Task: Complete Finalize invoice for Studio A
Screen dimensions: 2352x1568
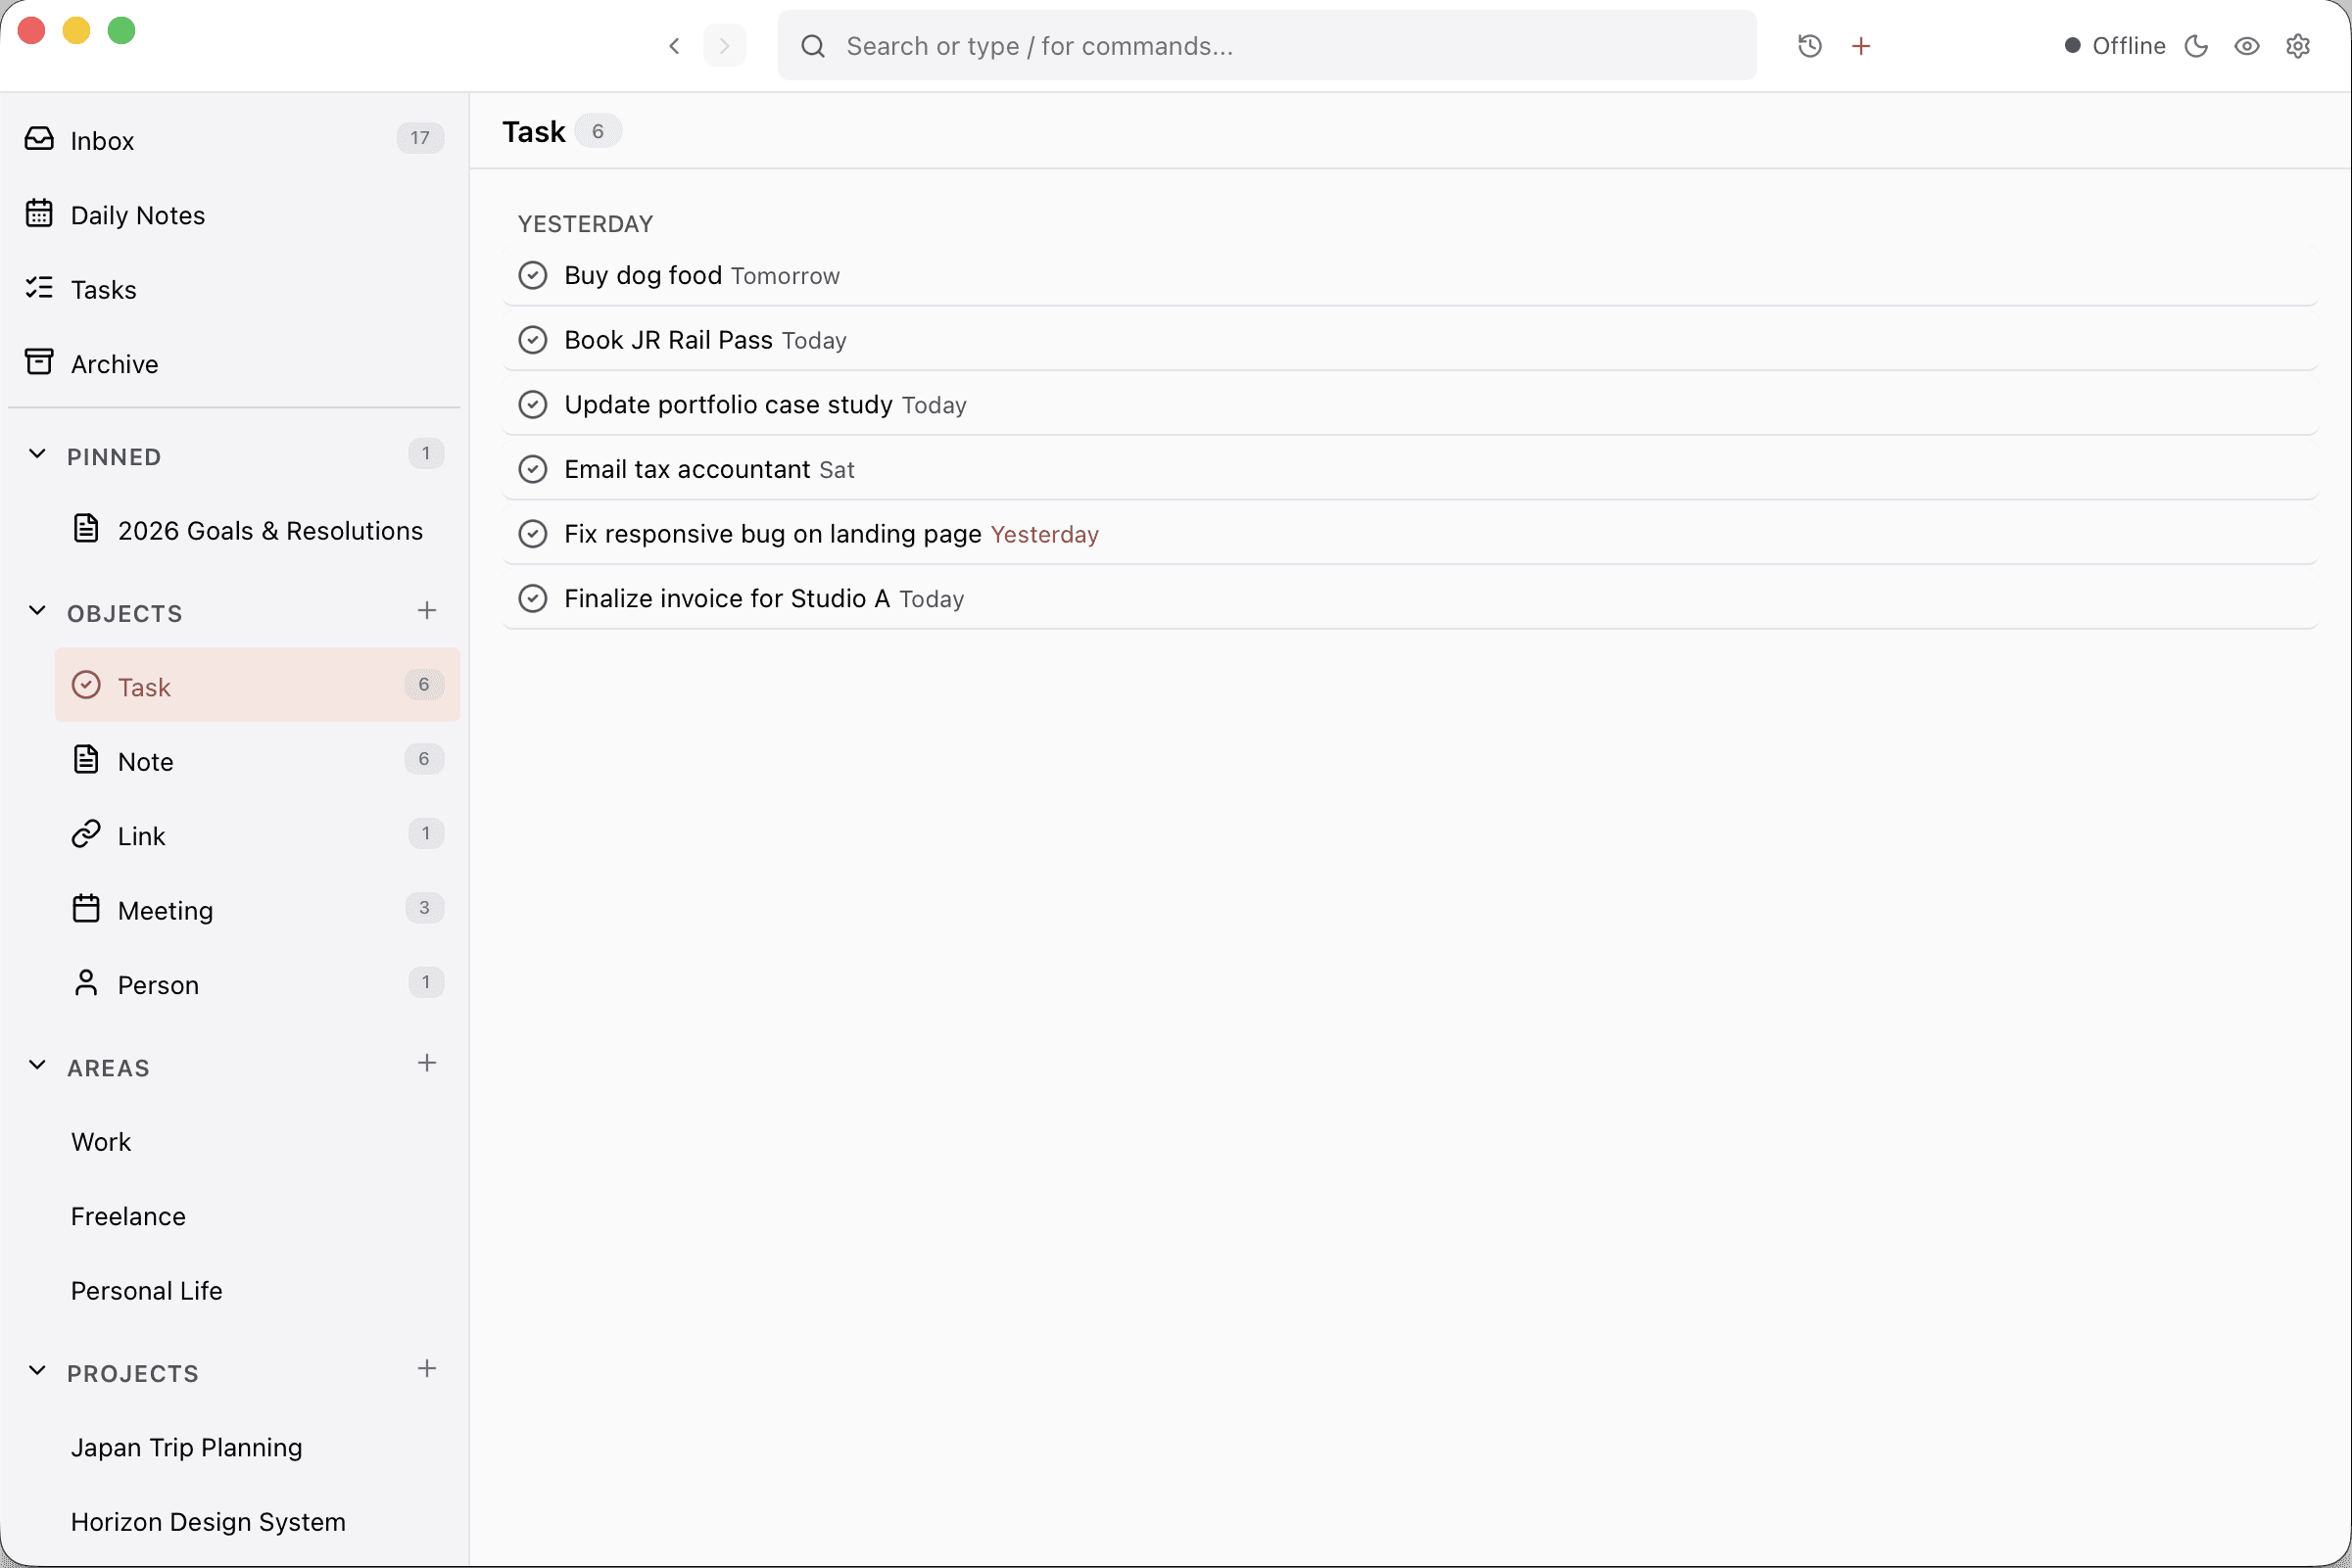Action: coord(533,598)
